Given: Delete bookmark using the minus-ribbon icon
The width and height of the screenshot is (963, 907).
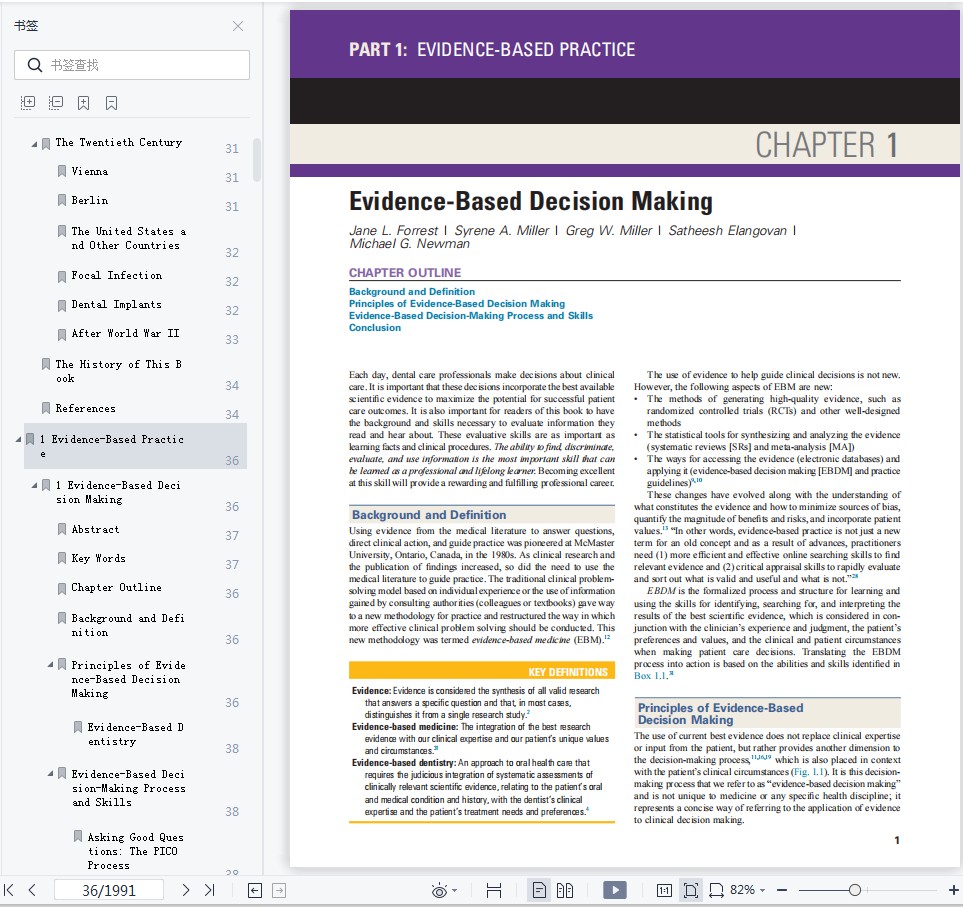Looking at the screenshot, I should pos(111,103).
